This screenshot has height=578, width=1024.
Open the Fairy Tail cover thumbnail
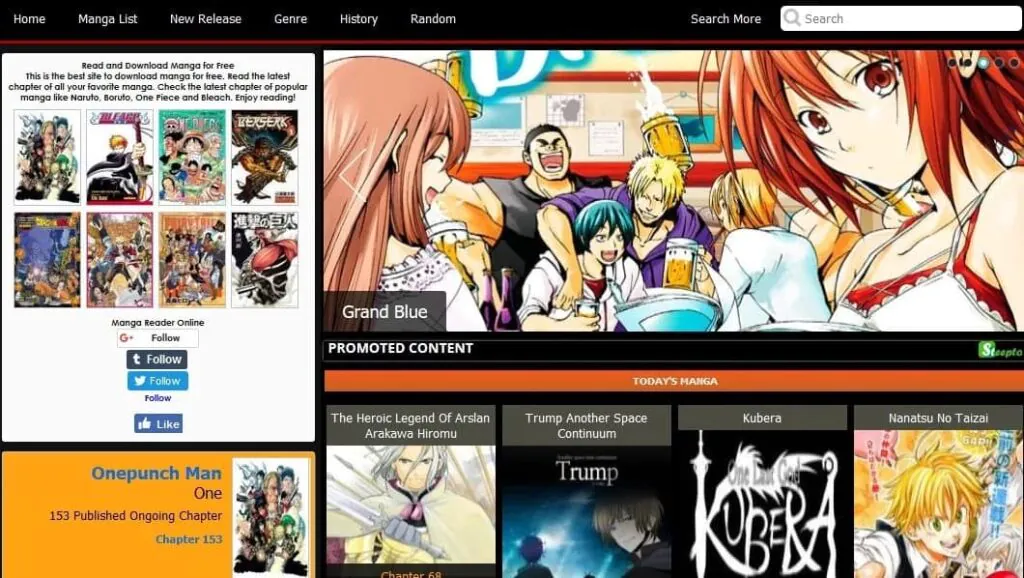[192, 259]
